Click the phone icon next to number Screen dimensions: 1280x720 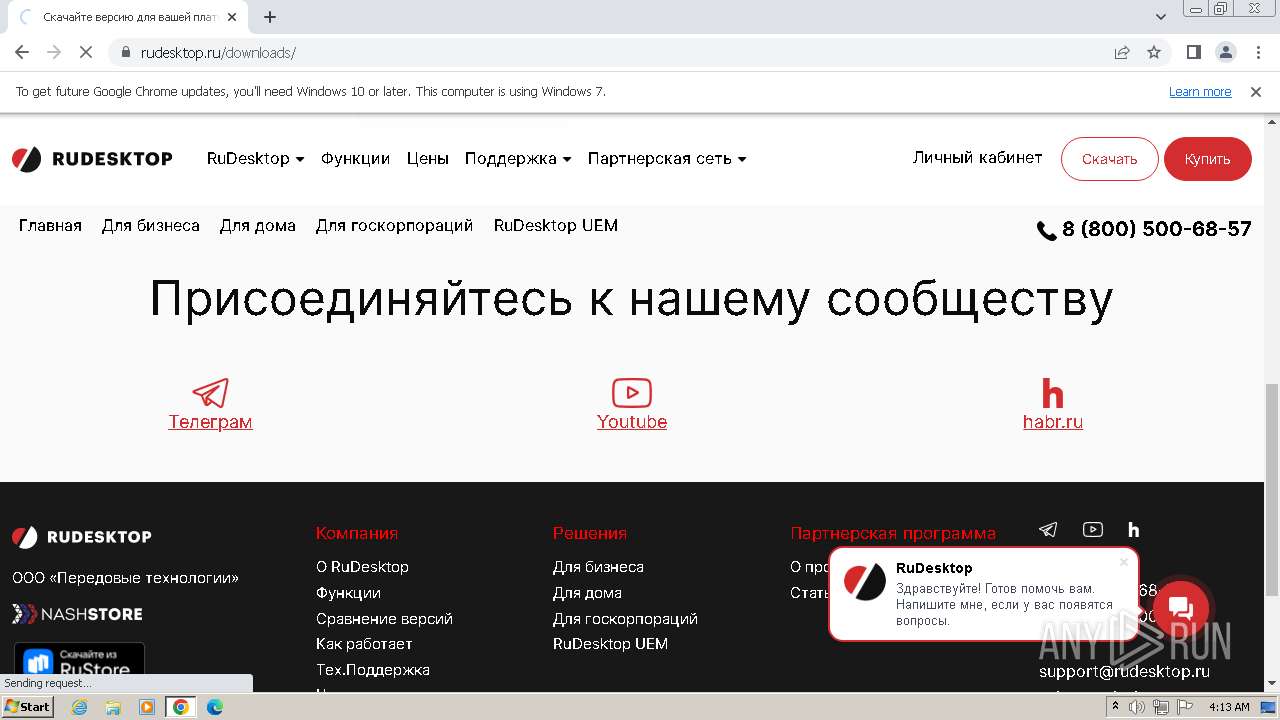[1047, 231]
